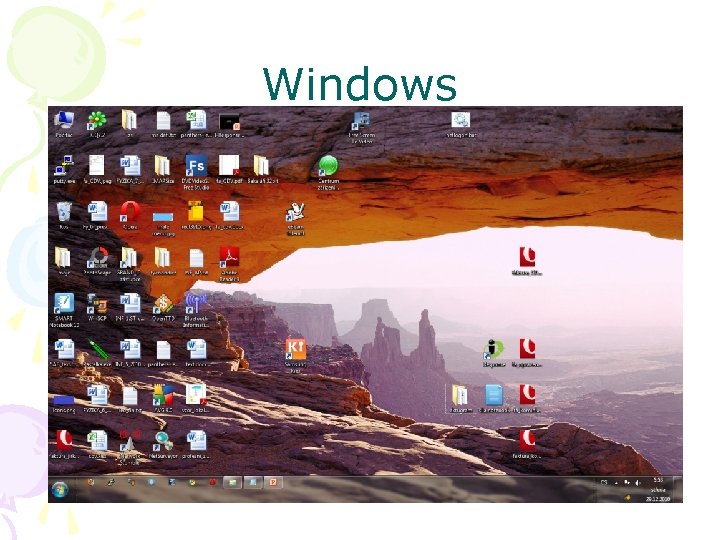720x540 pixels.
Task: Open the yellow note-shaped file icon
Action: [196, 215]
